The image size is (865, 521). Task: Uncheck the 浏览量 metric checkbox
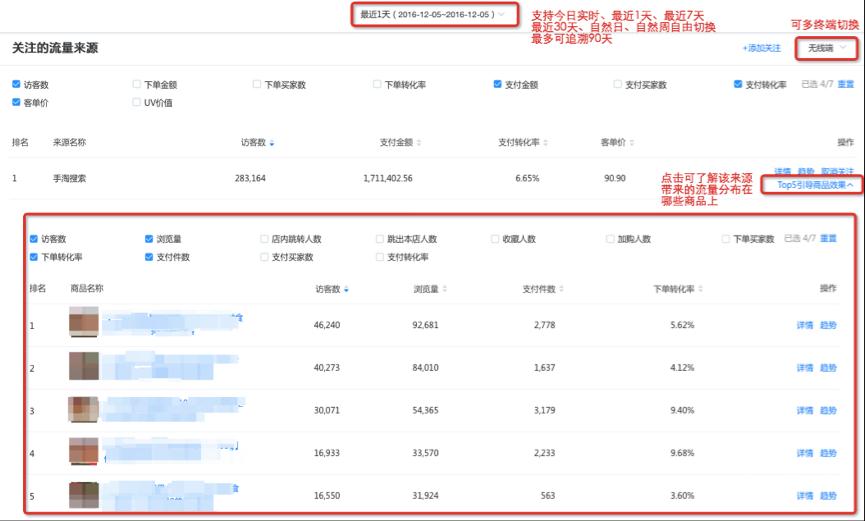pyautogui.click(x=150, y=239)
